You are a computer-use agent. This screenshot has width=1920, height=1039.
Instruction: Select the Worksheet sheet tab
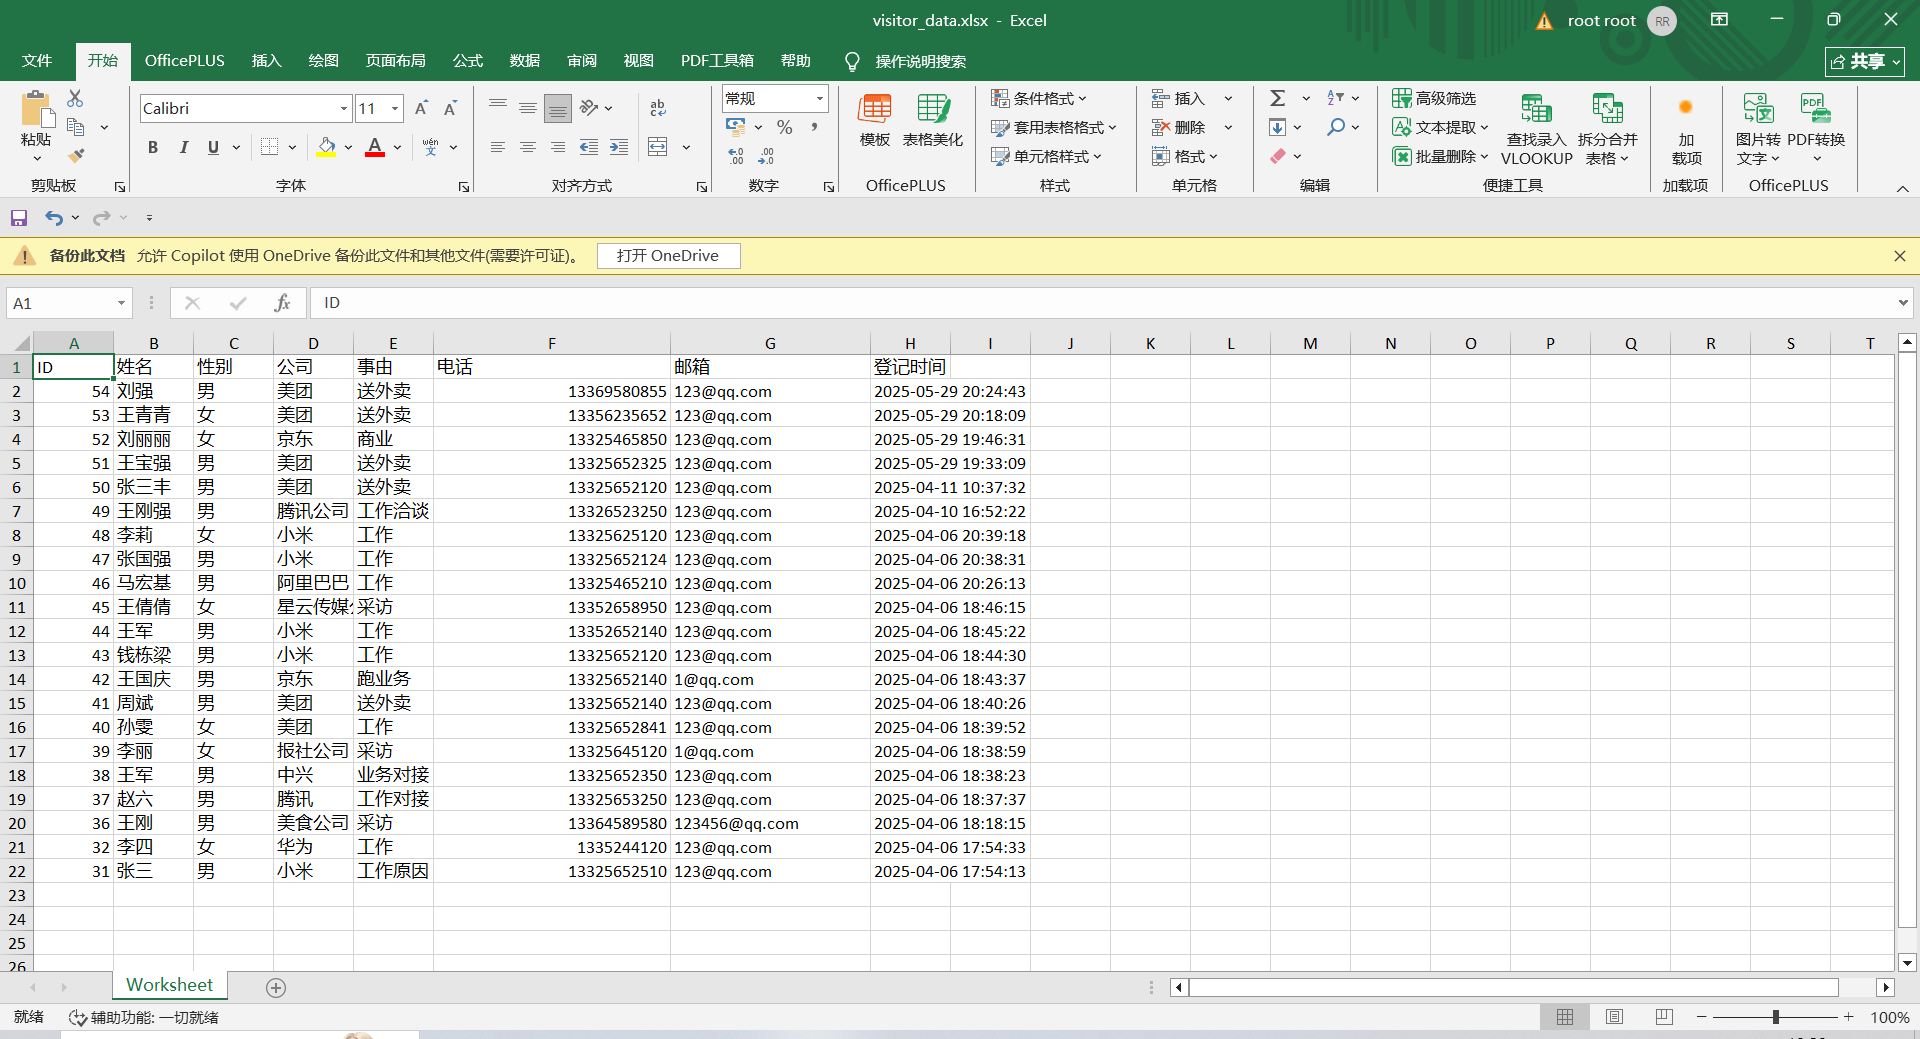169,985
